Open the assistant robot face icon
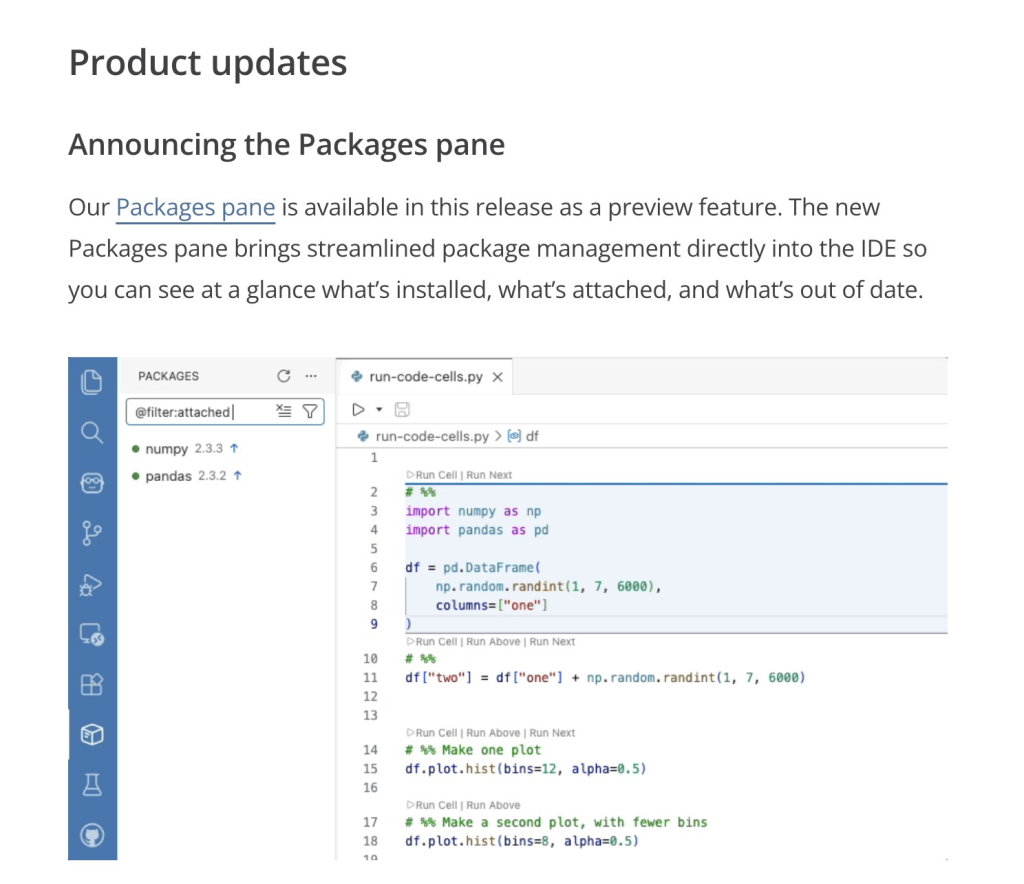Viewport: 1024px width, 884px height. tap(91, 483)
